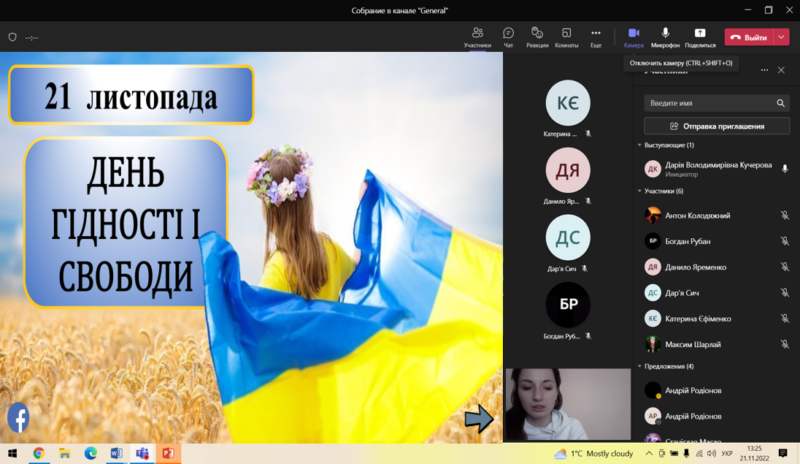Open the Еще (more) options menu
The height and width of the screenshot is (464, 800).
(x=596, y=33)
